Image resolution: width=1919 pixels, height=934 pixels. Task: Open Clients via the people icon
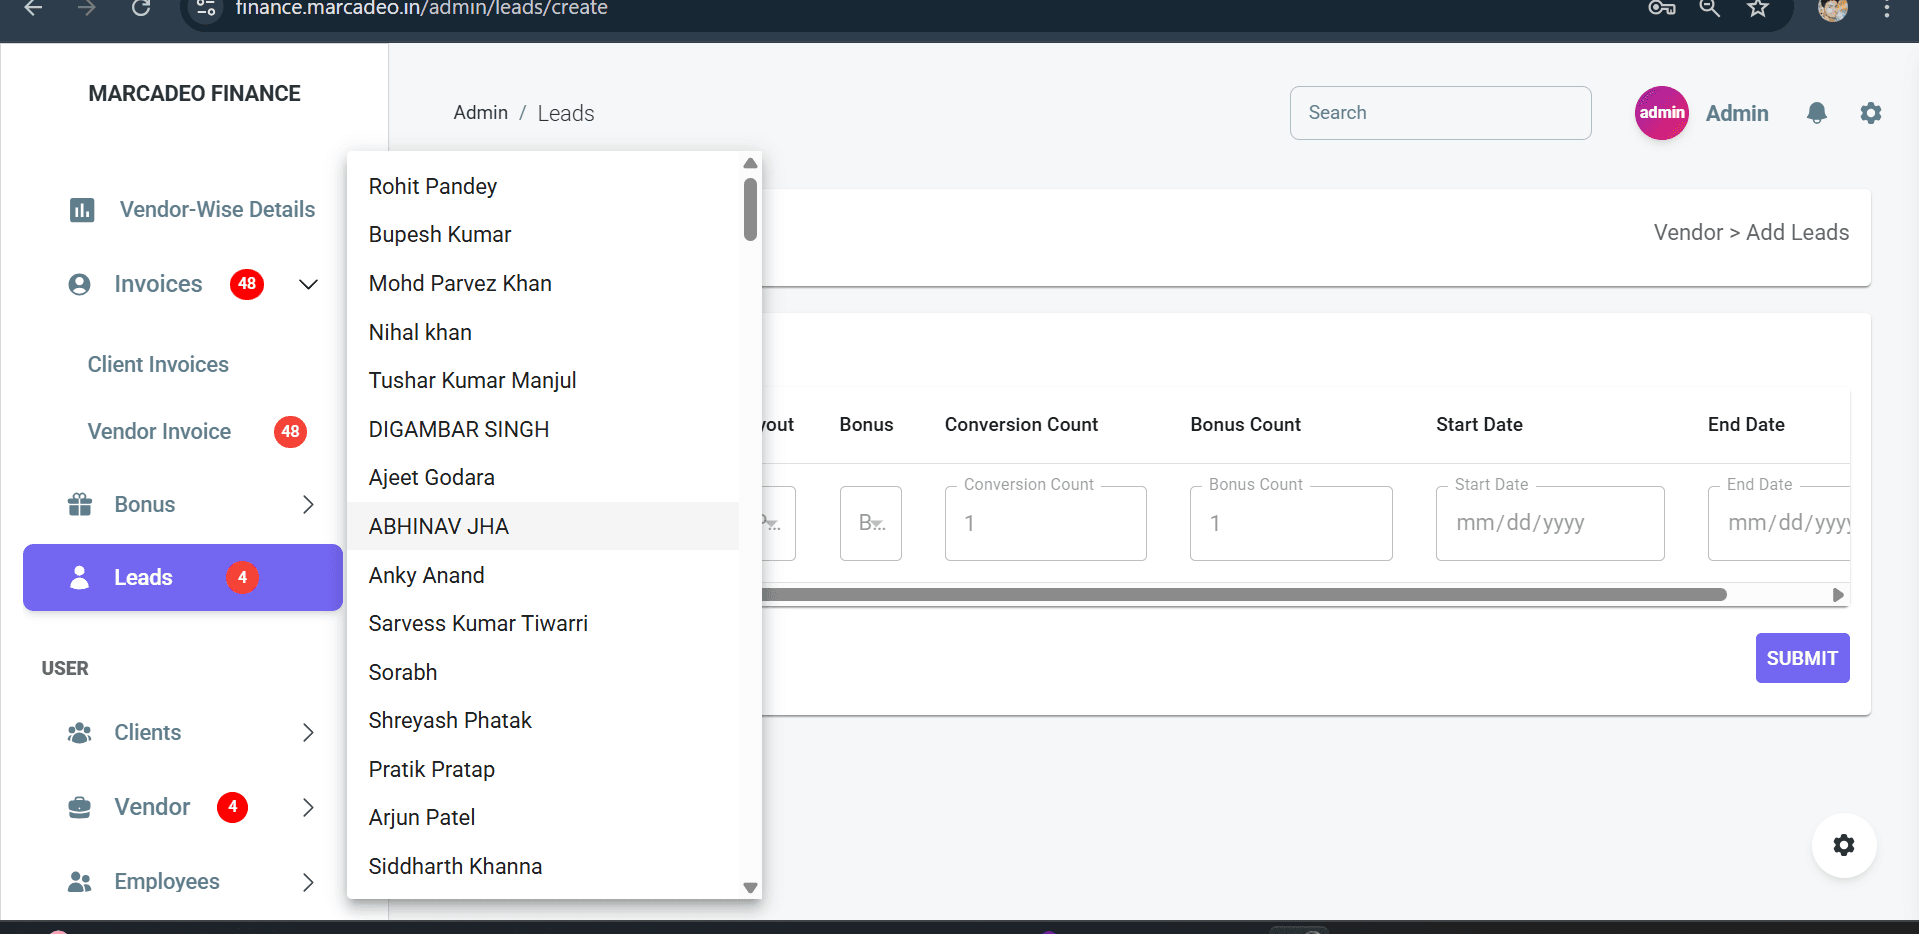[78, 732]
